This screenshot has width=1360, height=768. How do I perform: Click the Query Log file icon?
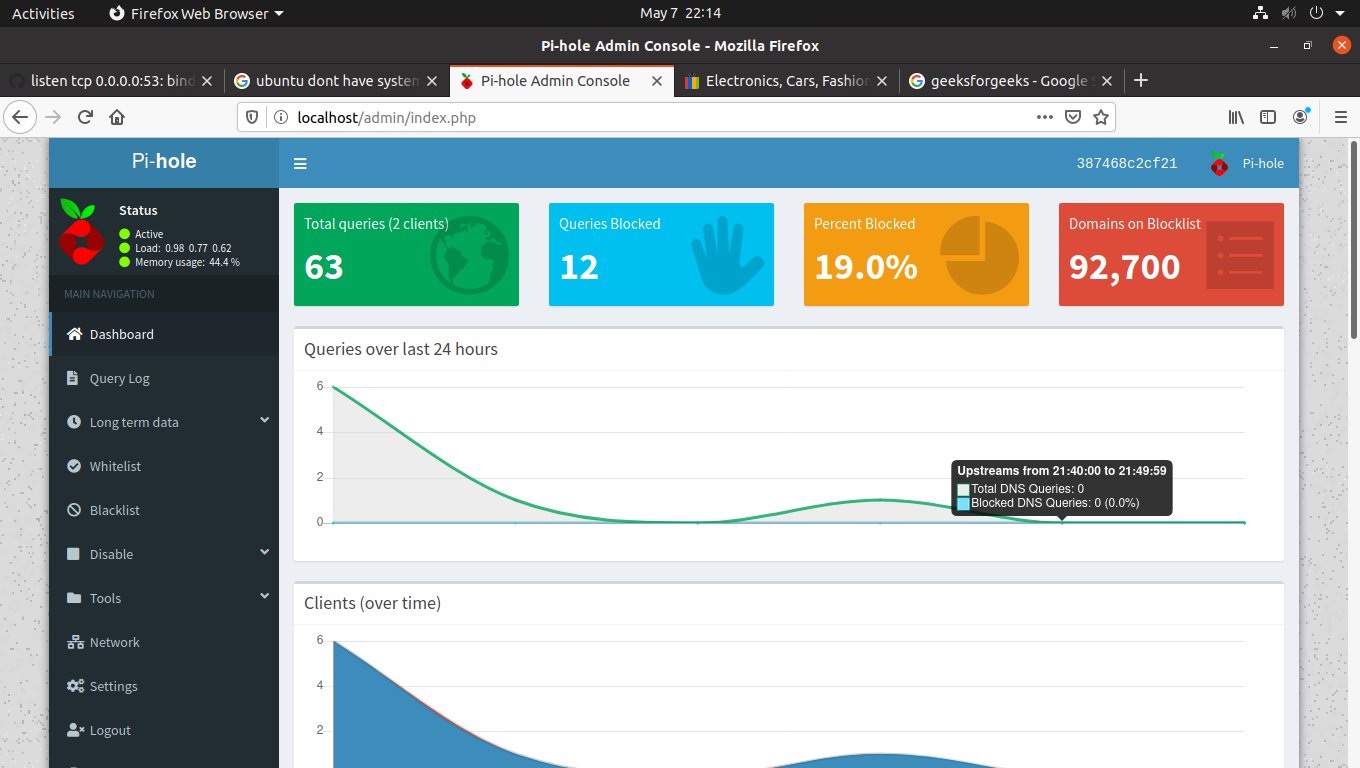point(72,378)
